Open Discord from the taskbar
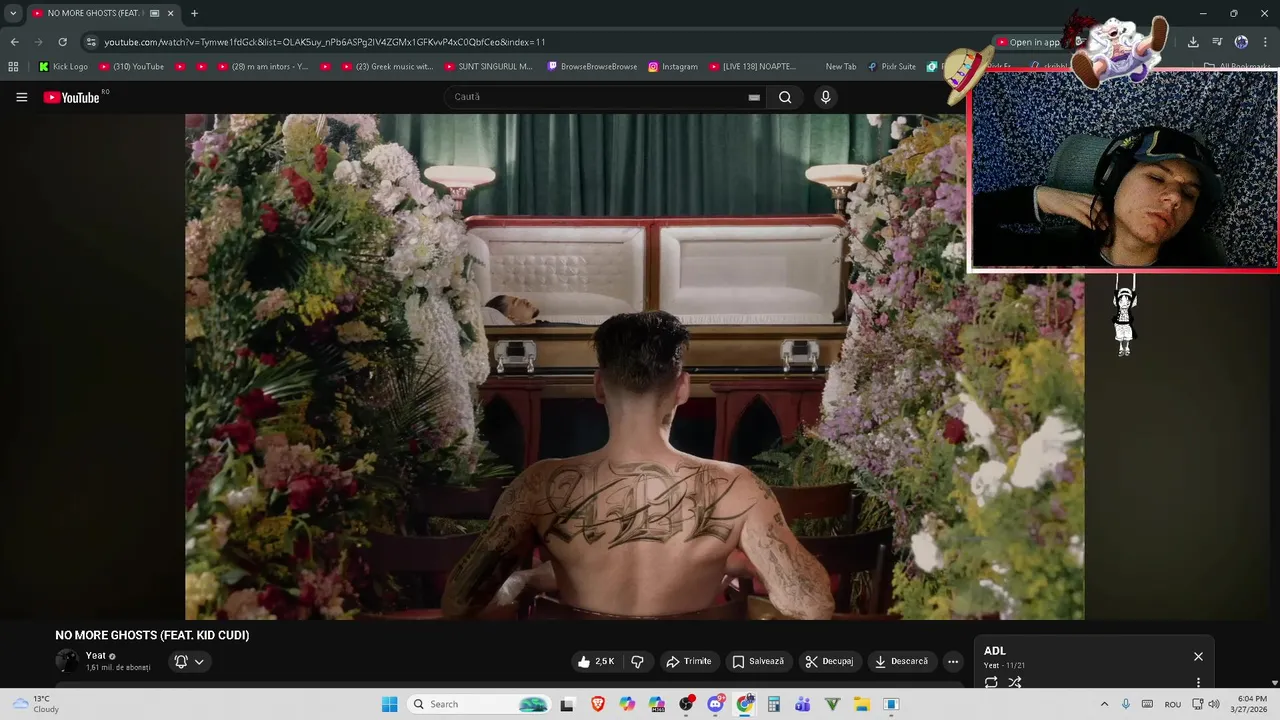 coord(716,704)
